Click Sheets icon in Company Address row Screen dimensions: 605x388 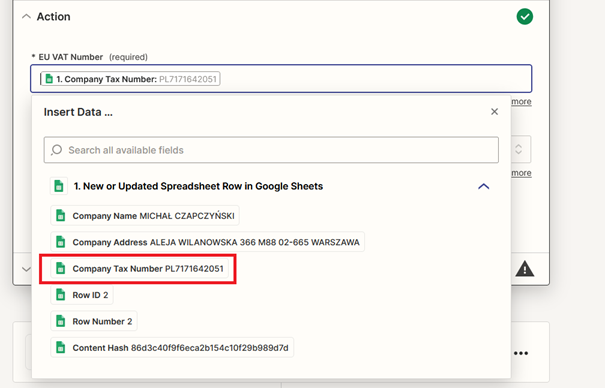click(x=61, y=242)
